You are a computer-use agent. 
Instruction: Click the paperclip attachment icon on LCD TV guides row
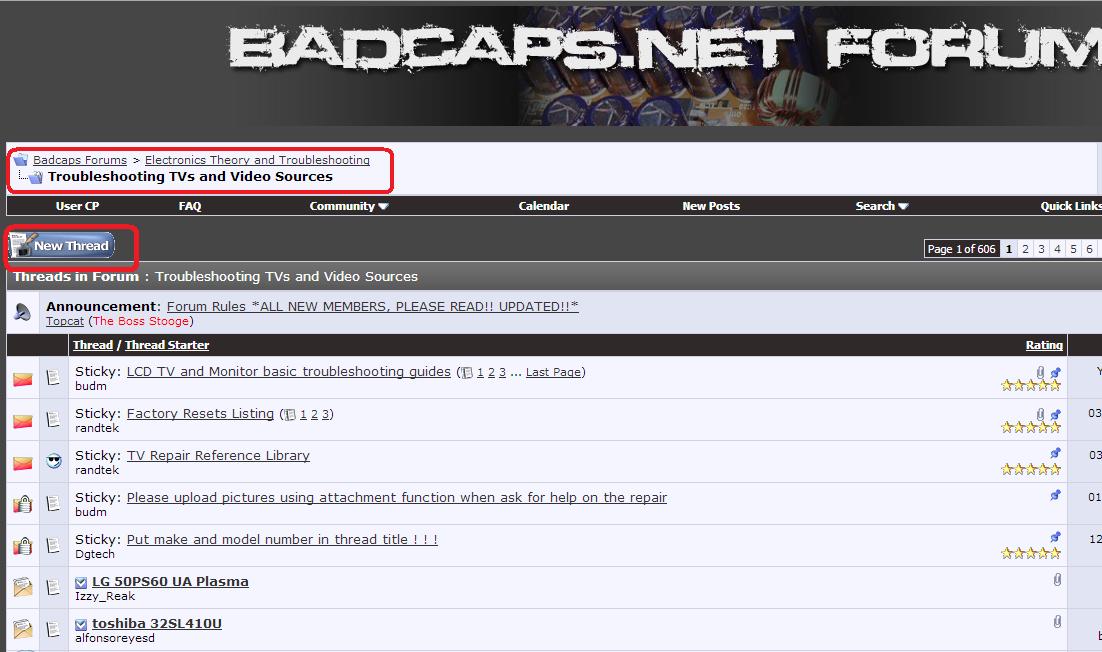click(1040, 372)
